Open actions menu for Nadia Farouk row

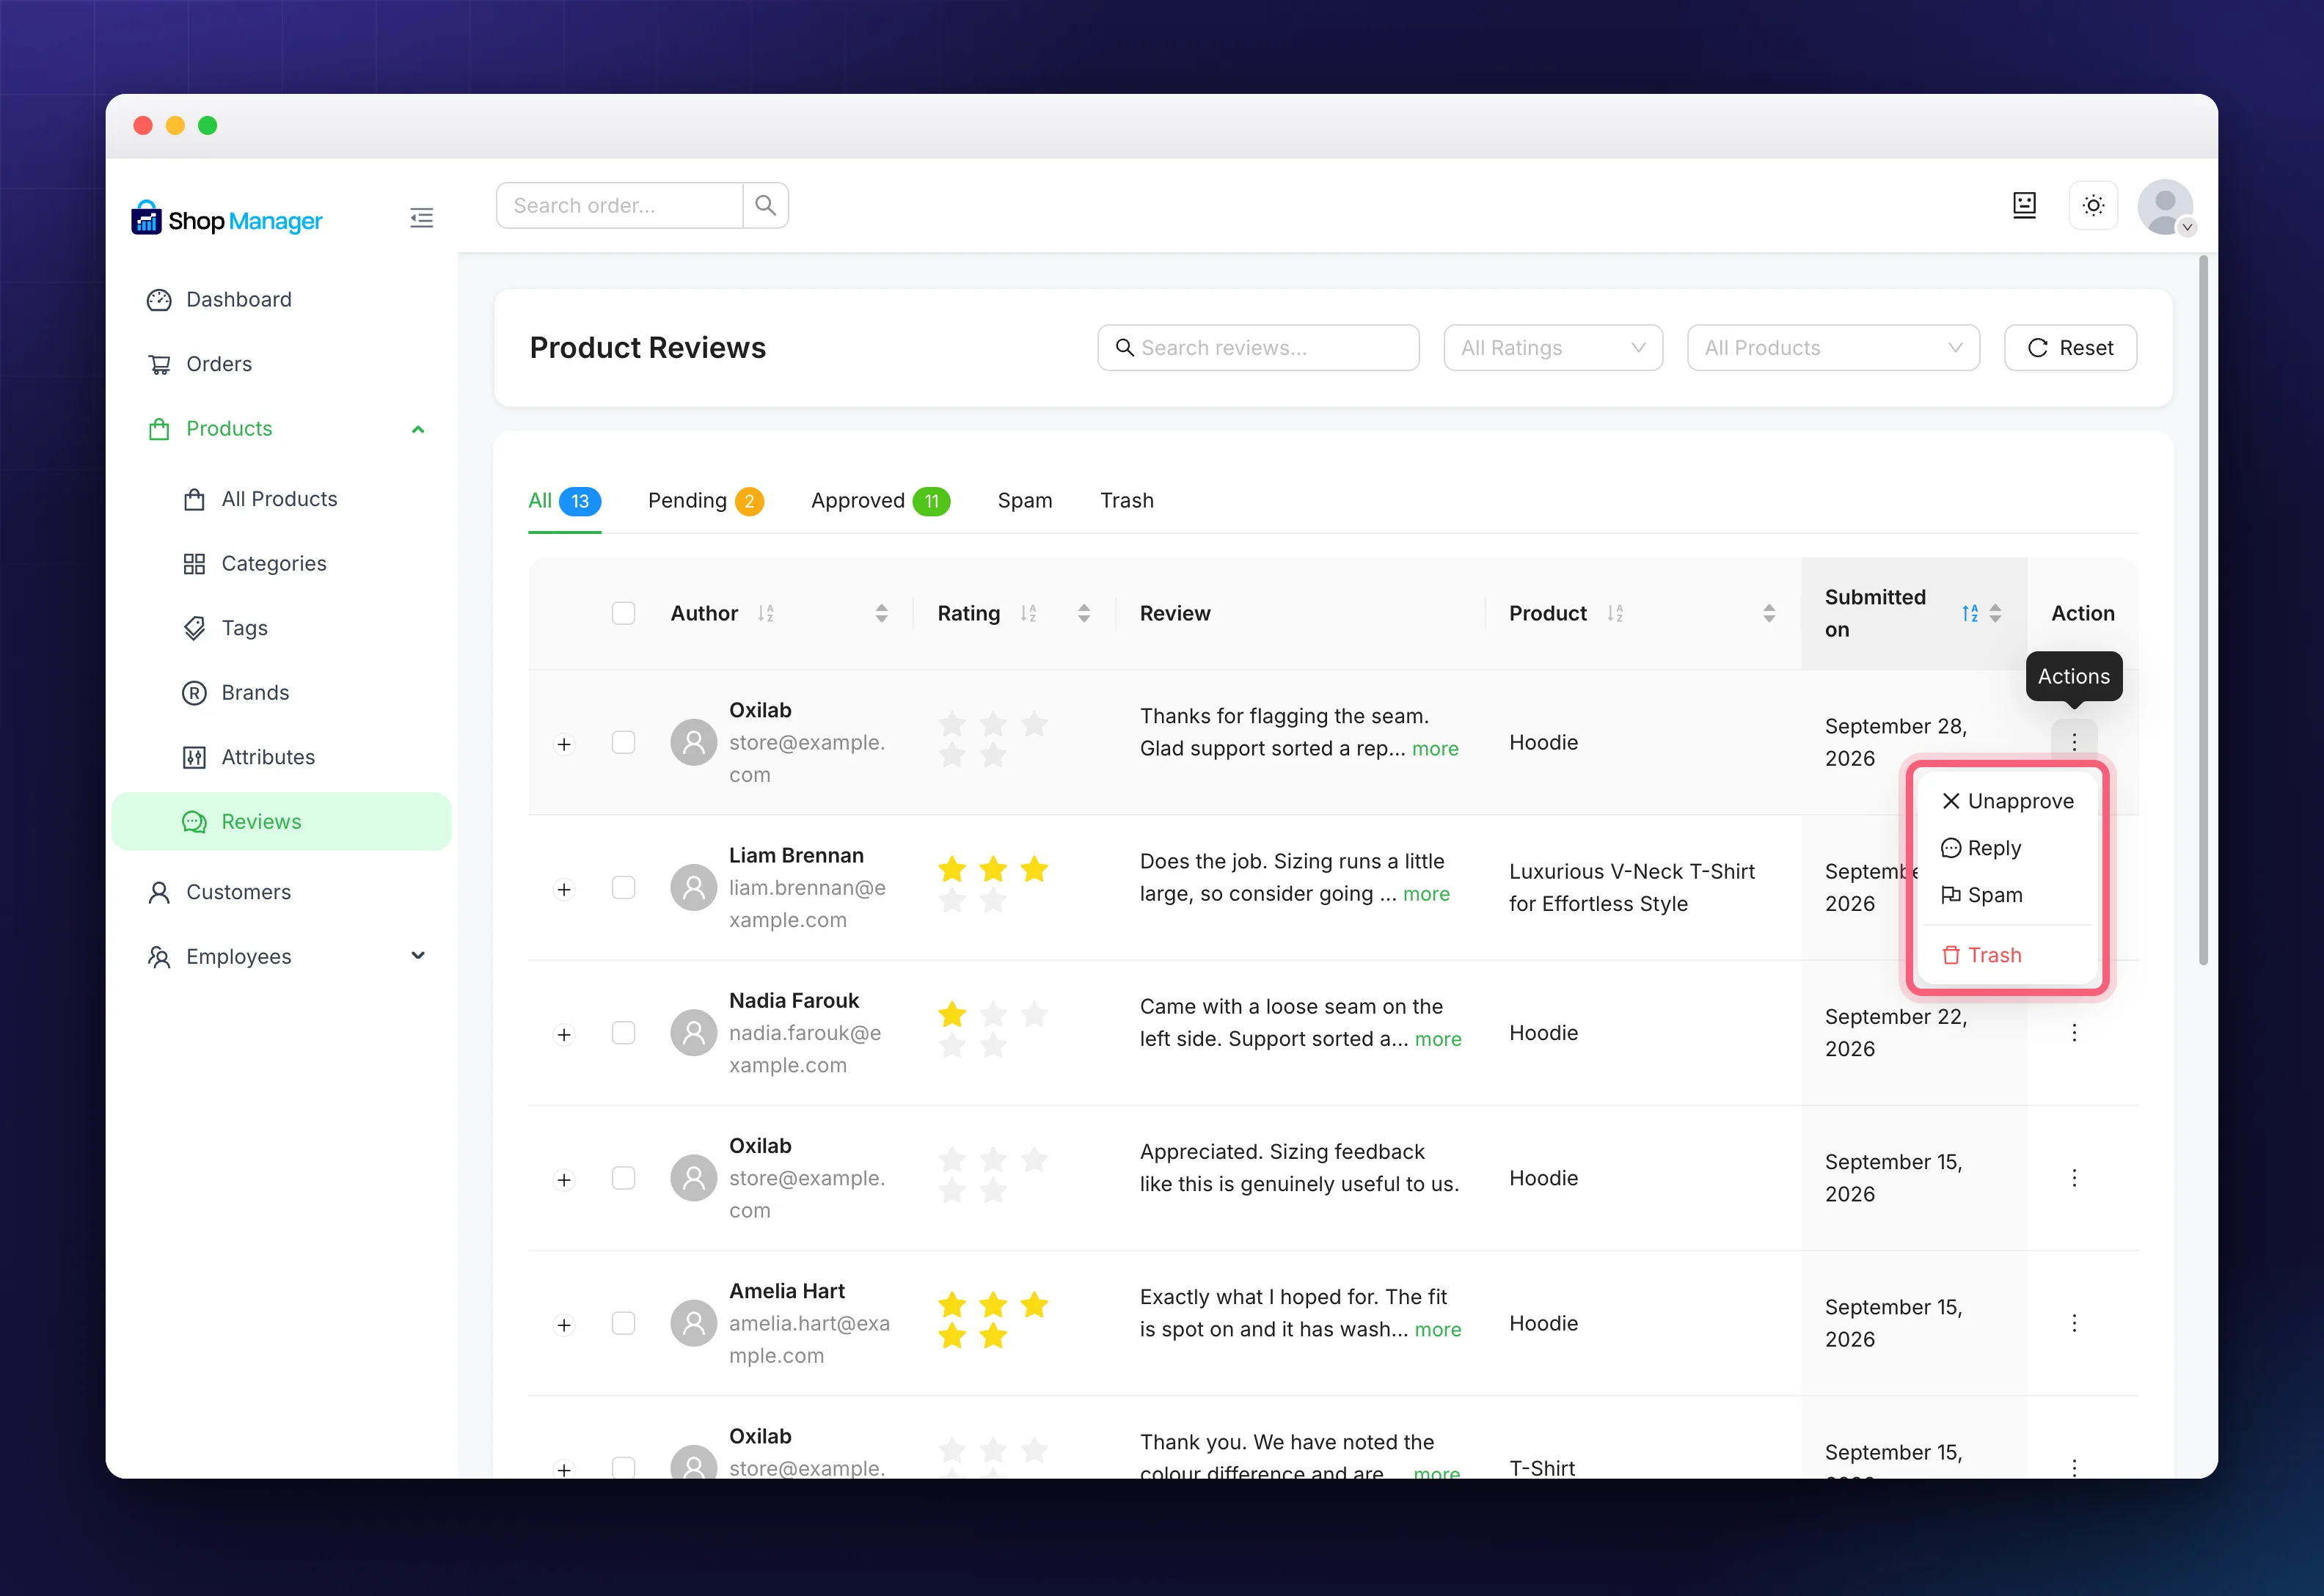[x=2074, y=1032]
